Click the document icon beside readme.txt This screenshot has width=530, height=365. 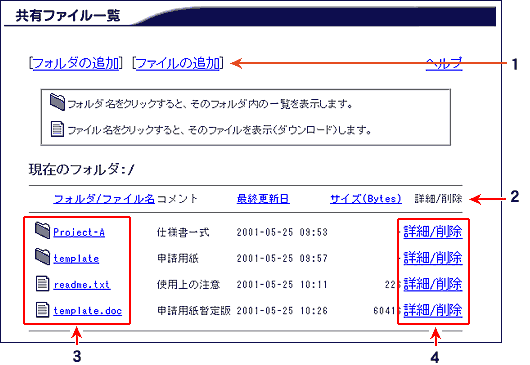(x=43, y=284)
